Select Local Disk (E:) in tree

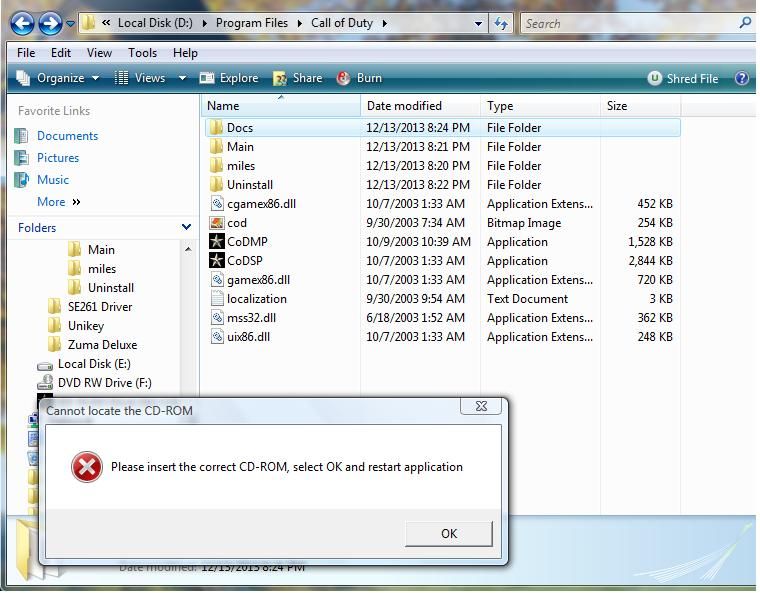point(94,364)
